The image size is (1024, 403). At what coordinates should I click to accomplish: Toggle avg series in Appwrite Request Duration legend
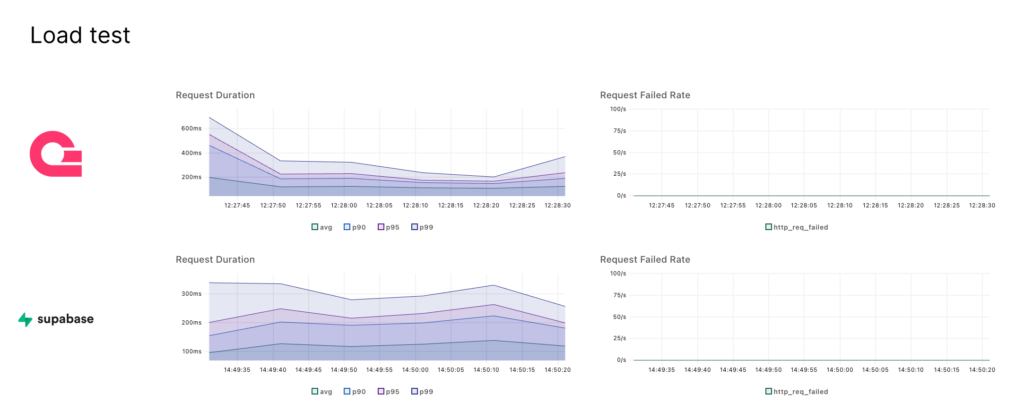point(322,227)
